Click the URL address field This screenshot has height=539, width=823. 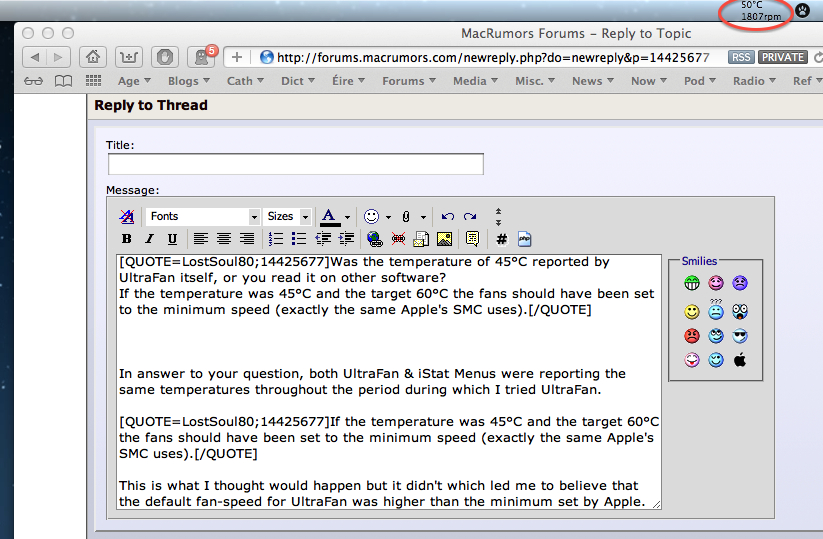492,57
